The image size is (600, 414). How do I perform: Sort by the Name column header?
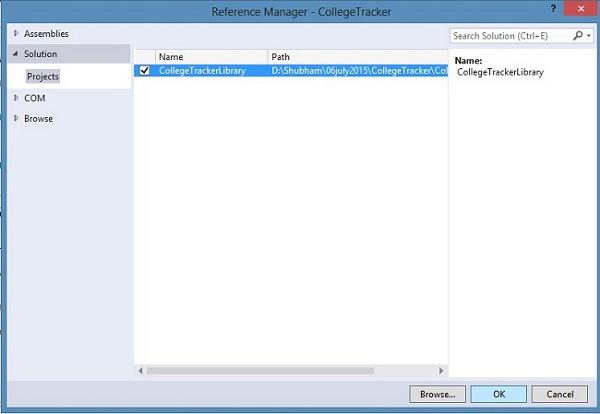[211, 57]
